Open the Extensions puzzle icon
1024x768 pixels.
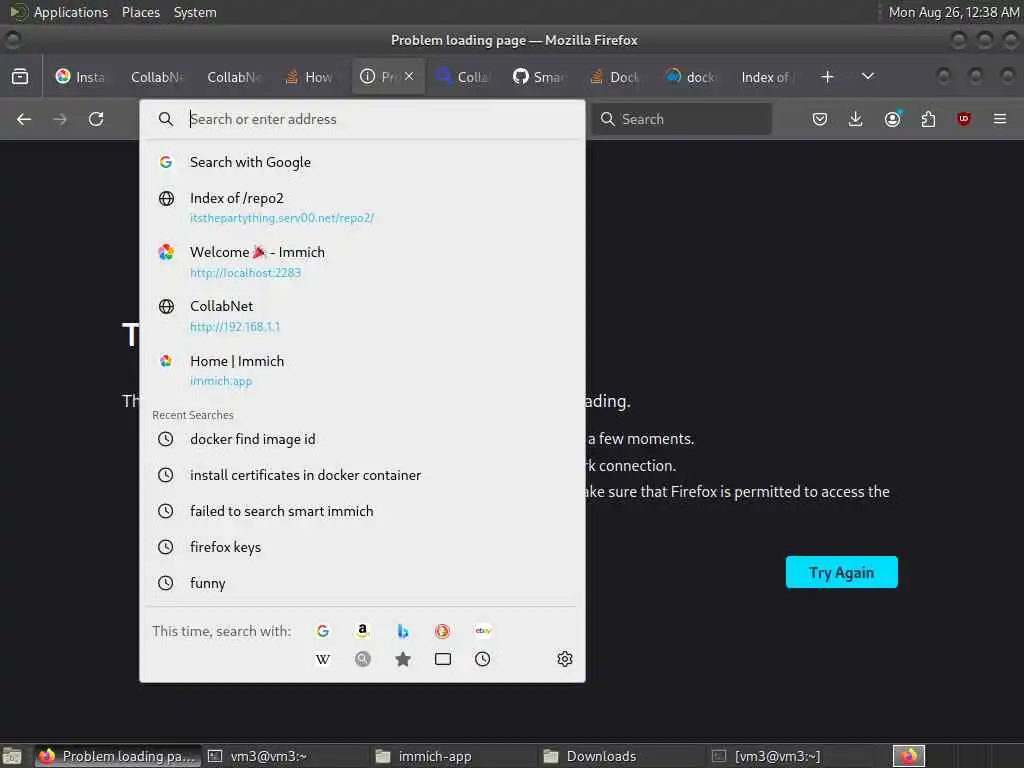pos(928,119)
